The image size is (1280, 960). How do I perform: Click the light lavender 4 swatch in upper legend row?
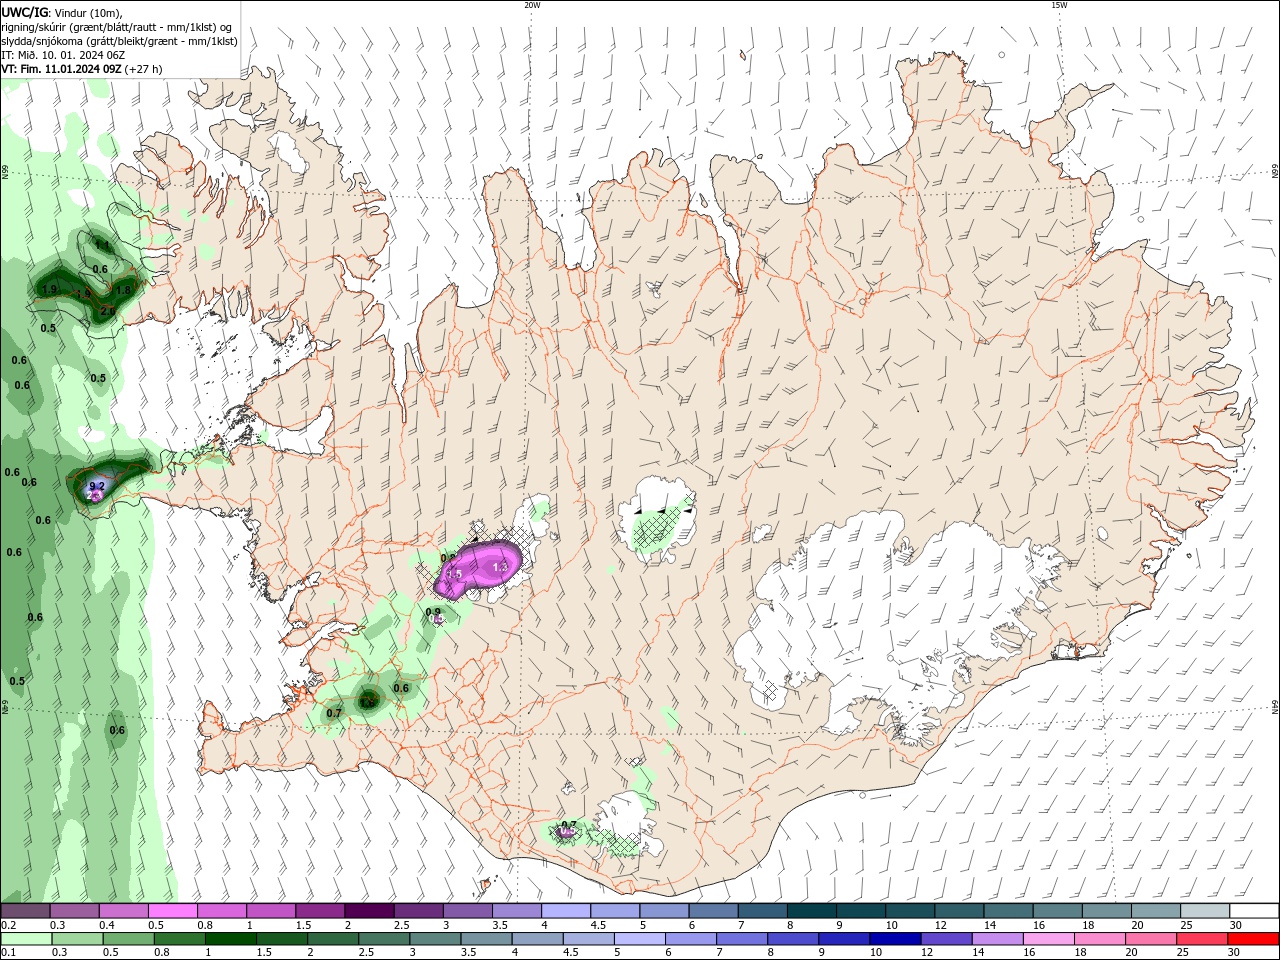point(565,911)
